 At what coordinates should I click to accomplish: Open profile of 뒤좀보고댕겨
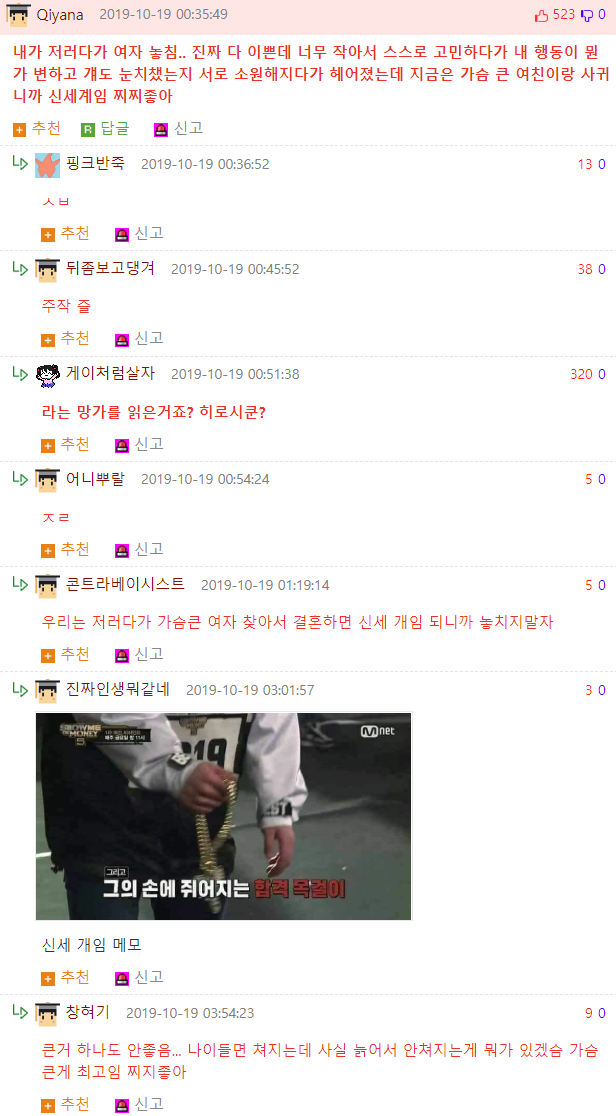[110, 268]
